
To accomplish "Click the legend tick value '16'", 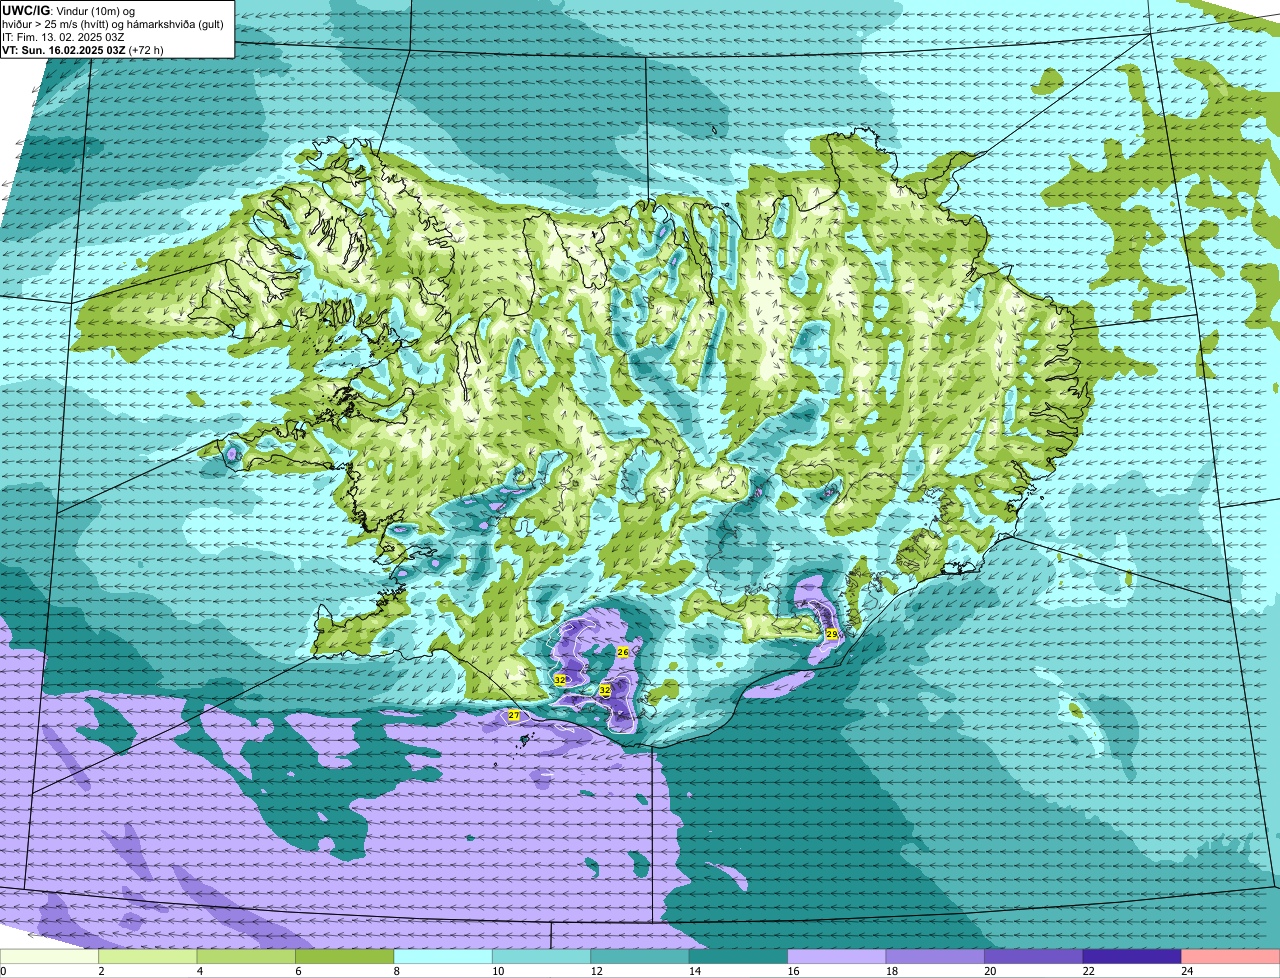I will [792, 971].
